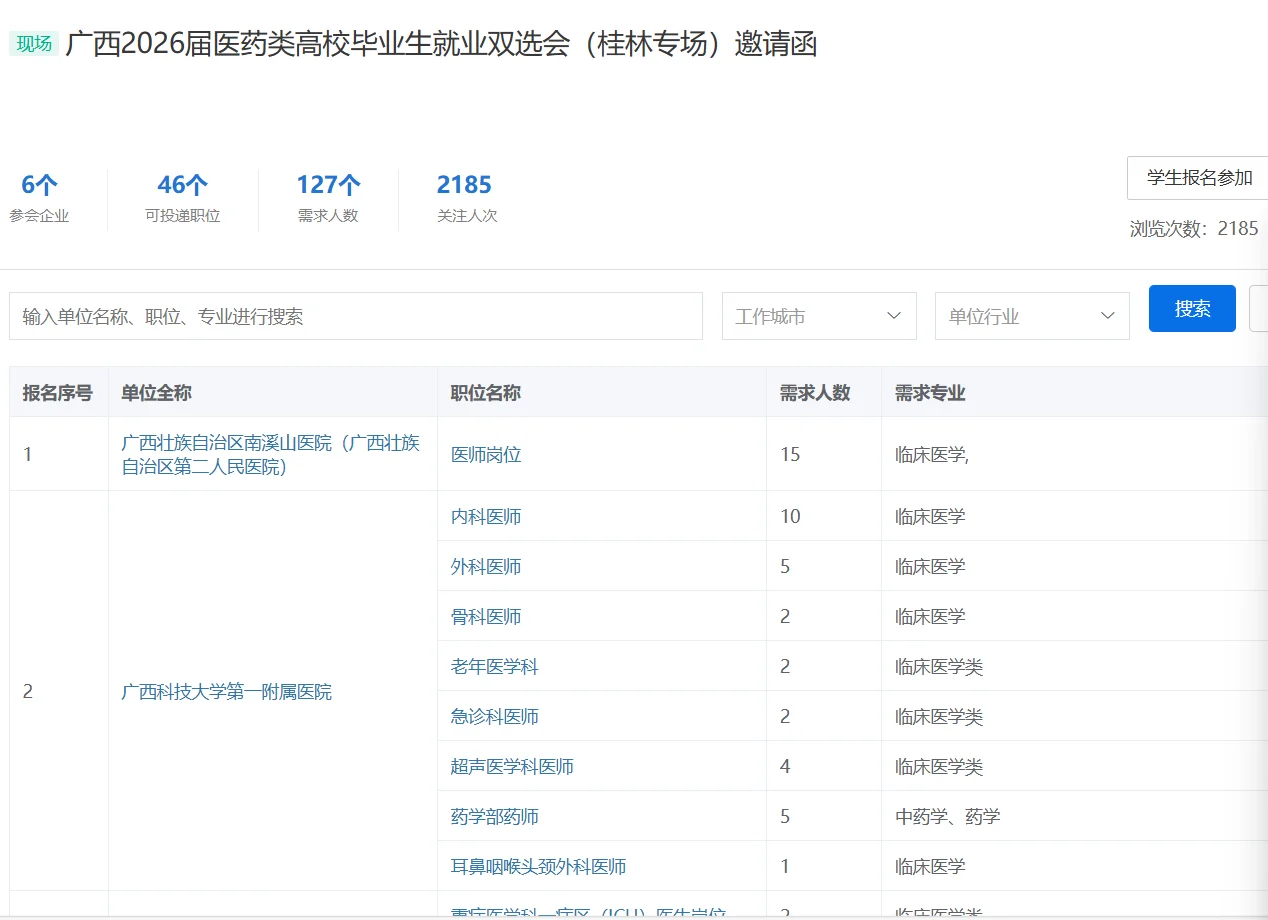Open the 药学部药师 position link

pyautogui.click(x=494, y=816)
